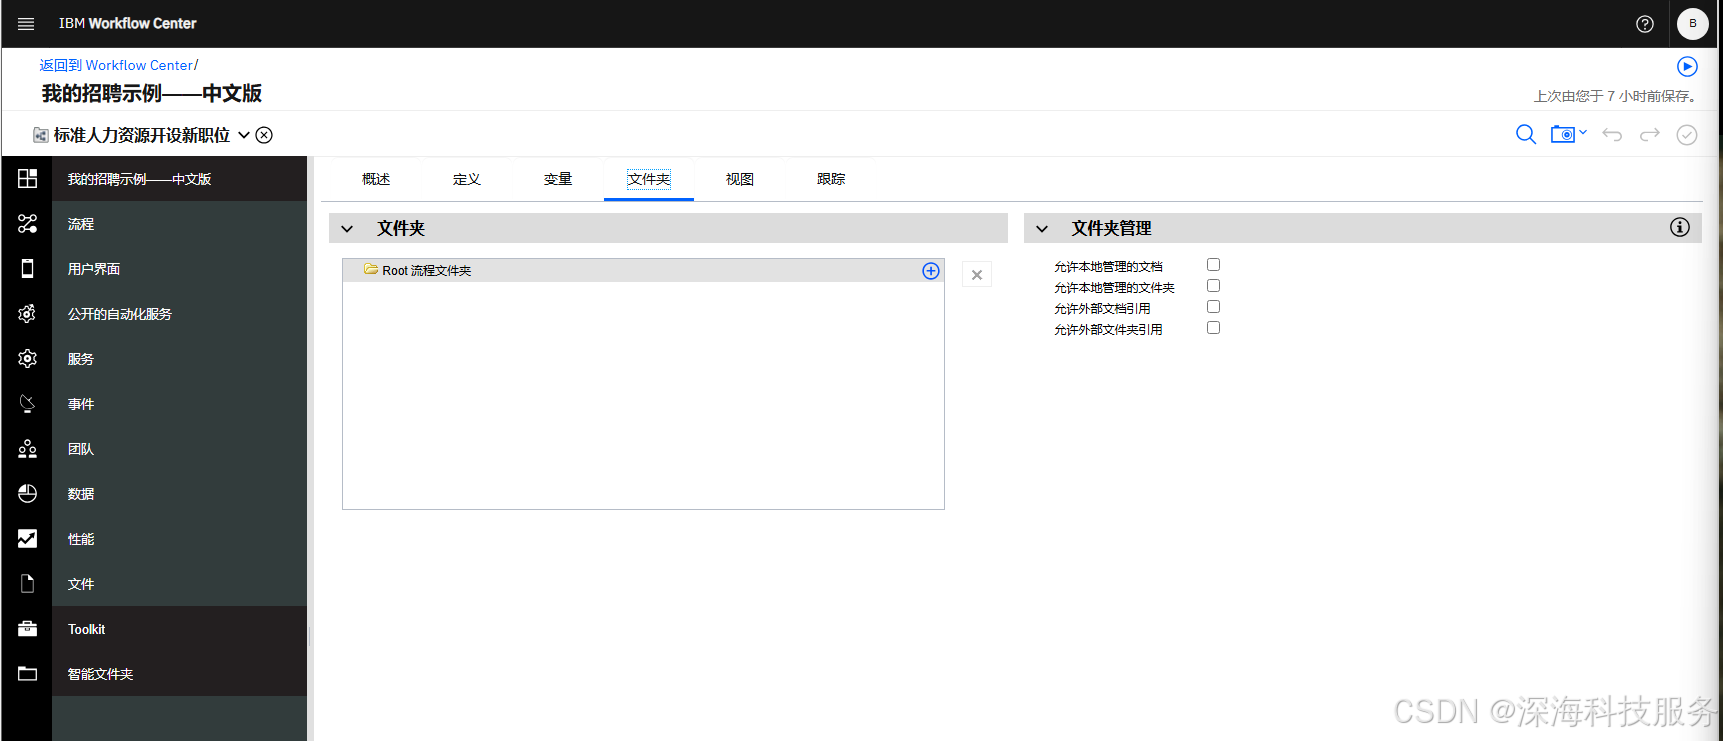The width and height of the screenshot is (1723, 741).
Task: Click the 性能 chart icon in sidebar
Action: (27, 539)
